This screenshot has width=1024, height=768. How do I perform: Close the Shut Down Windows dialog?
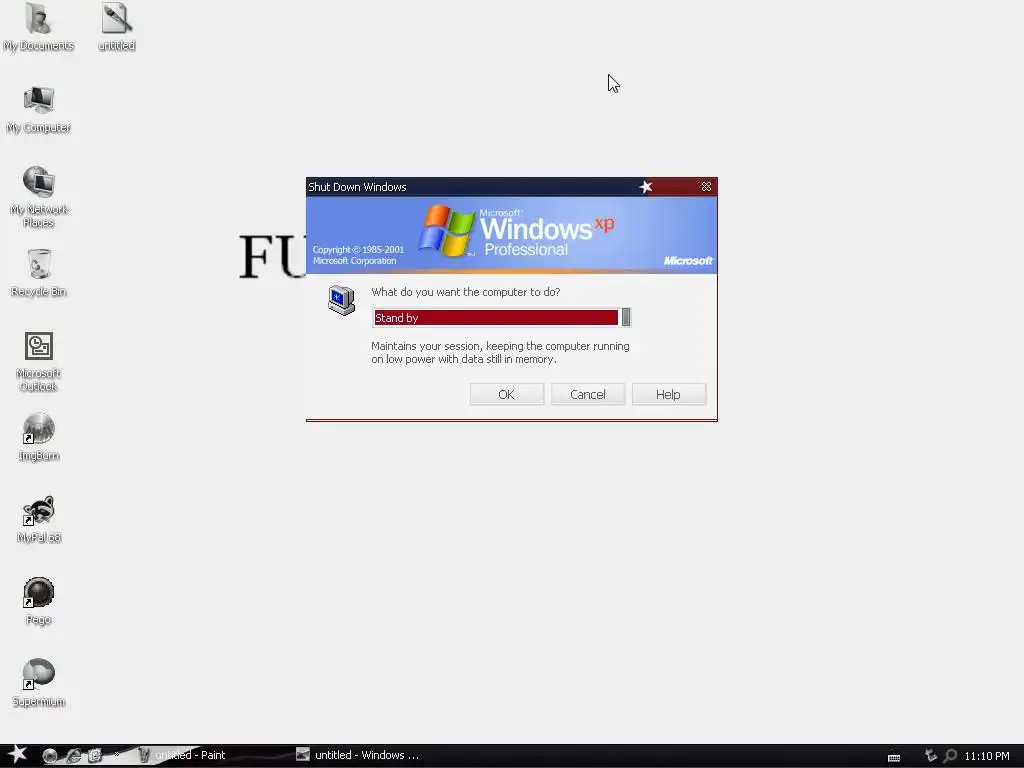pyautogui.click(x=707, y=187)
